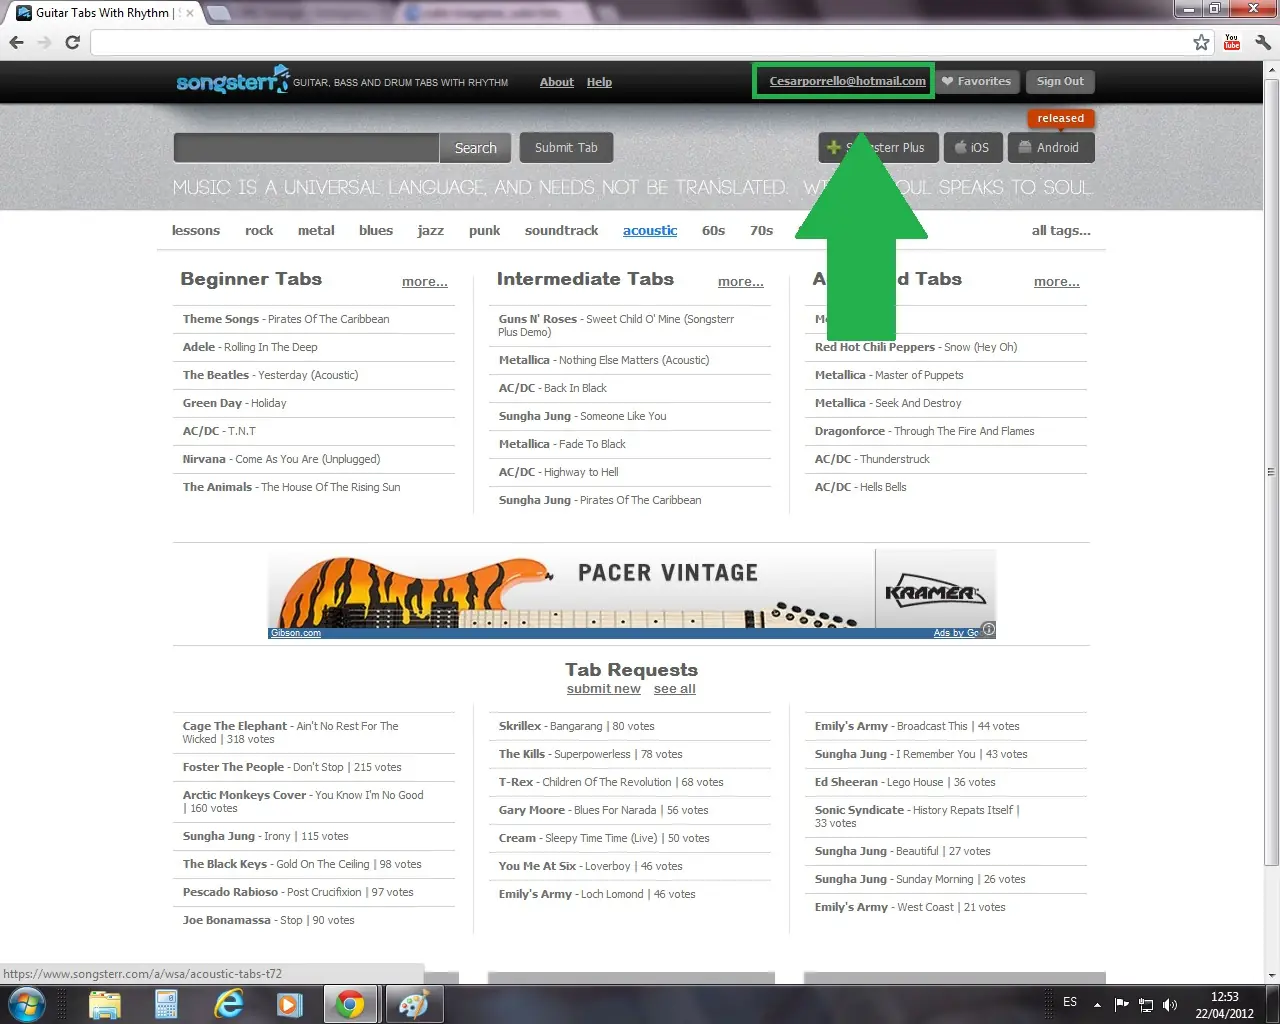Click the iOS app button

point(971,148)
